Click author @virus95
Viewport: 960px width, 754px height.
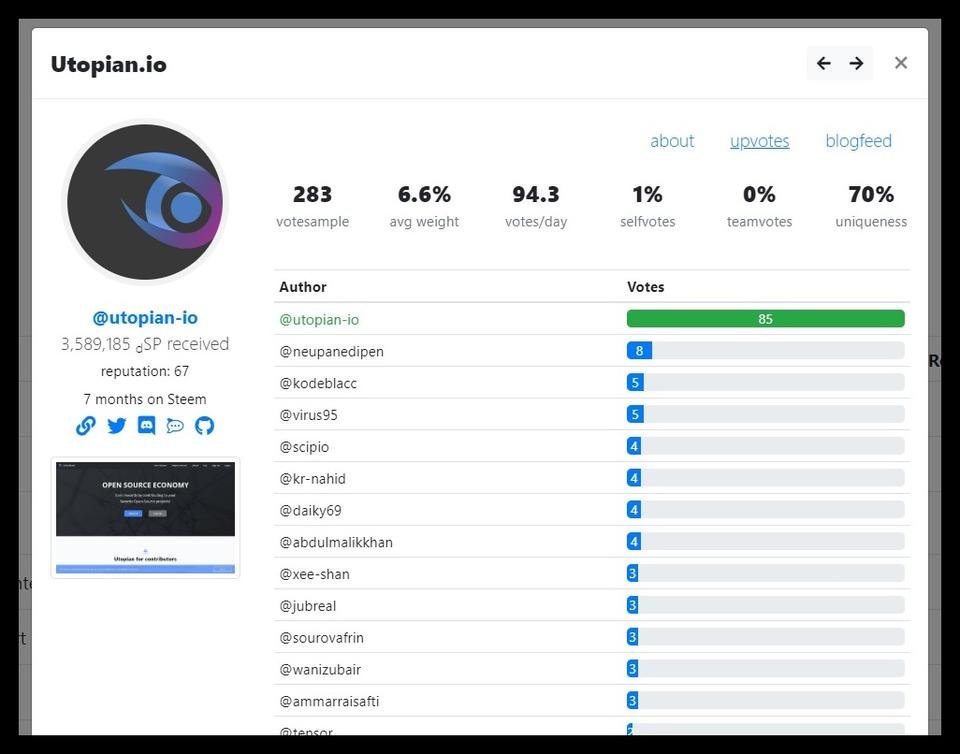(x=308, y=415)
